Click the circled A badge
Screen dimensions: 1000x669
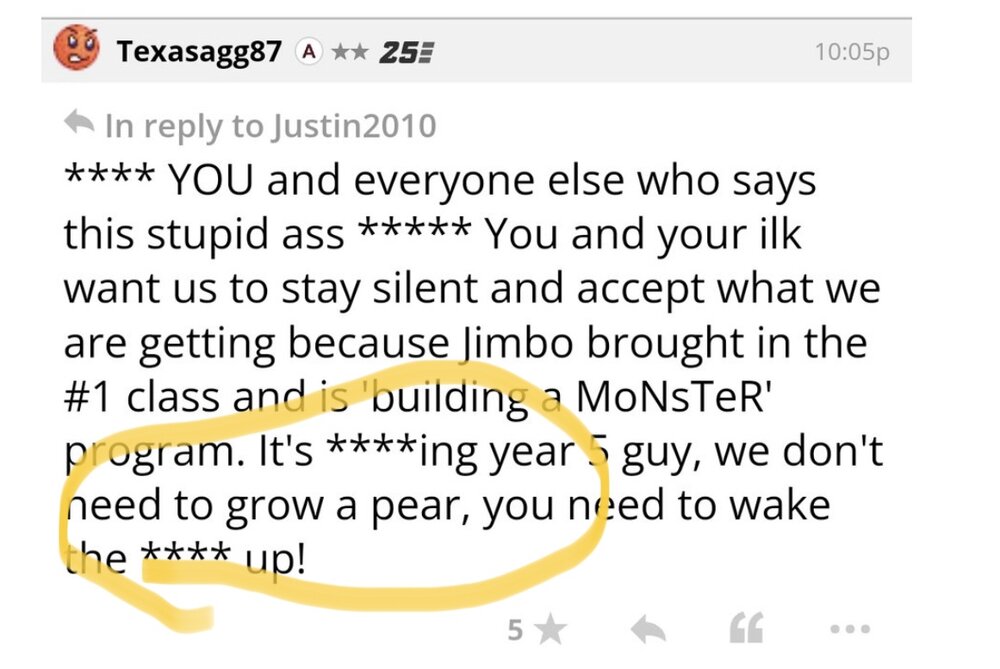tap(311, 51)
